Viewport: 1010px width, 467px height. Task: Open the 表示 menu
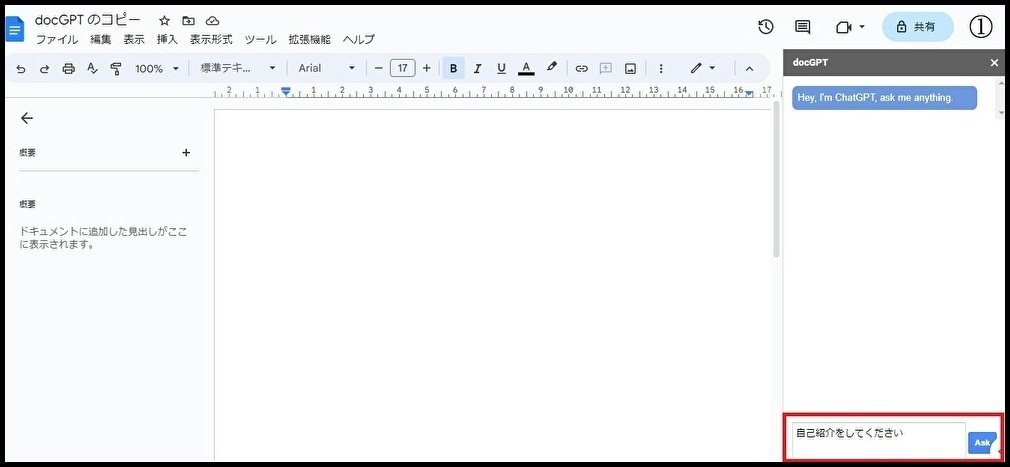pyautogui.click(x=134, y=40)
